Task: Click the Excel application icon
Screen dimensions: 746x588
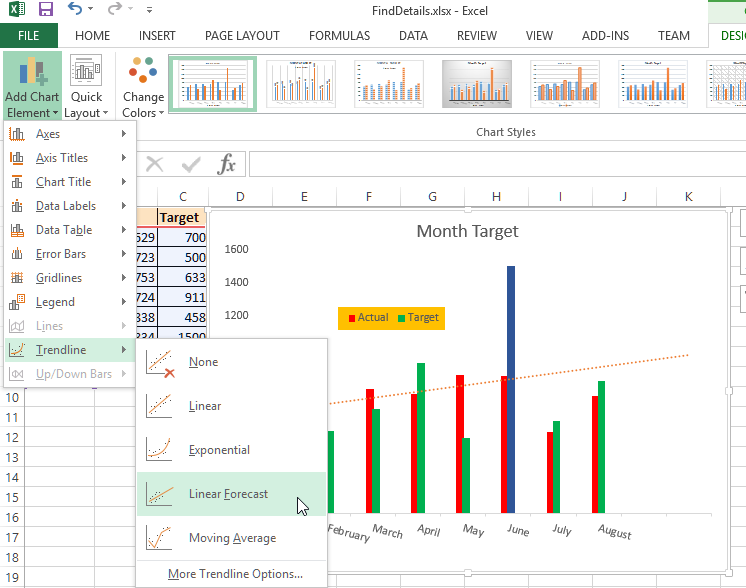Action: tap(17, 9)
